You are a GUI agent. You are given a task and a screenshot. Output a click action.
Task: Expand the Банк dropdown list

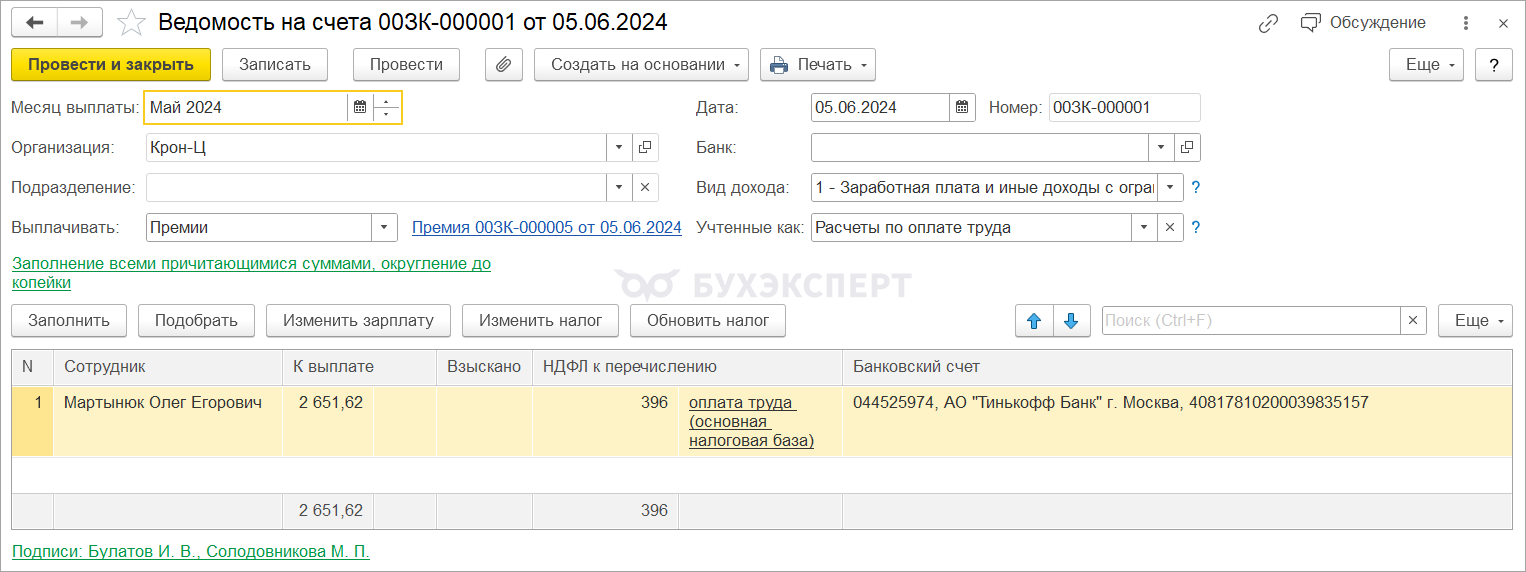1161,148
